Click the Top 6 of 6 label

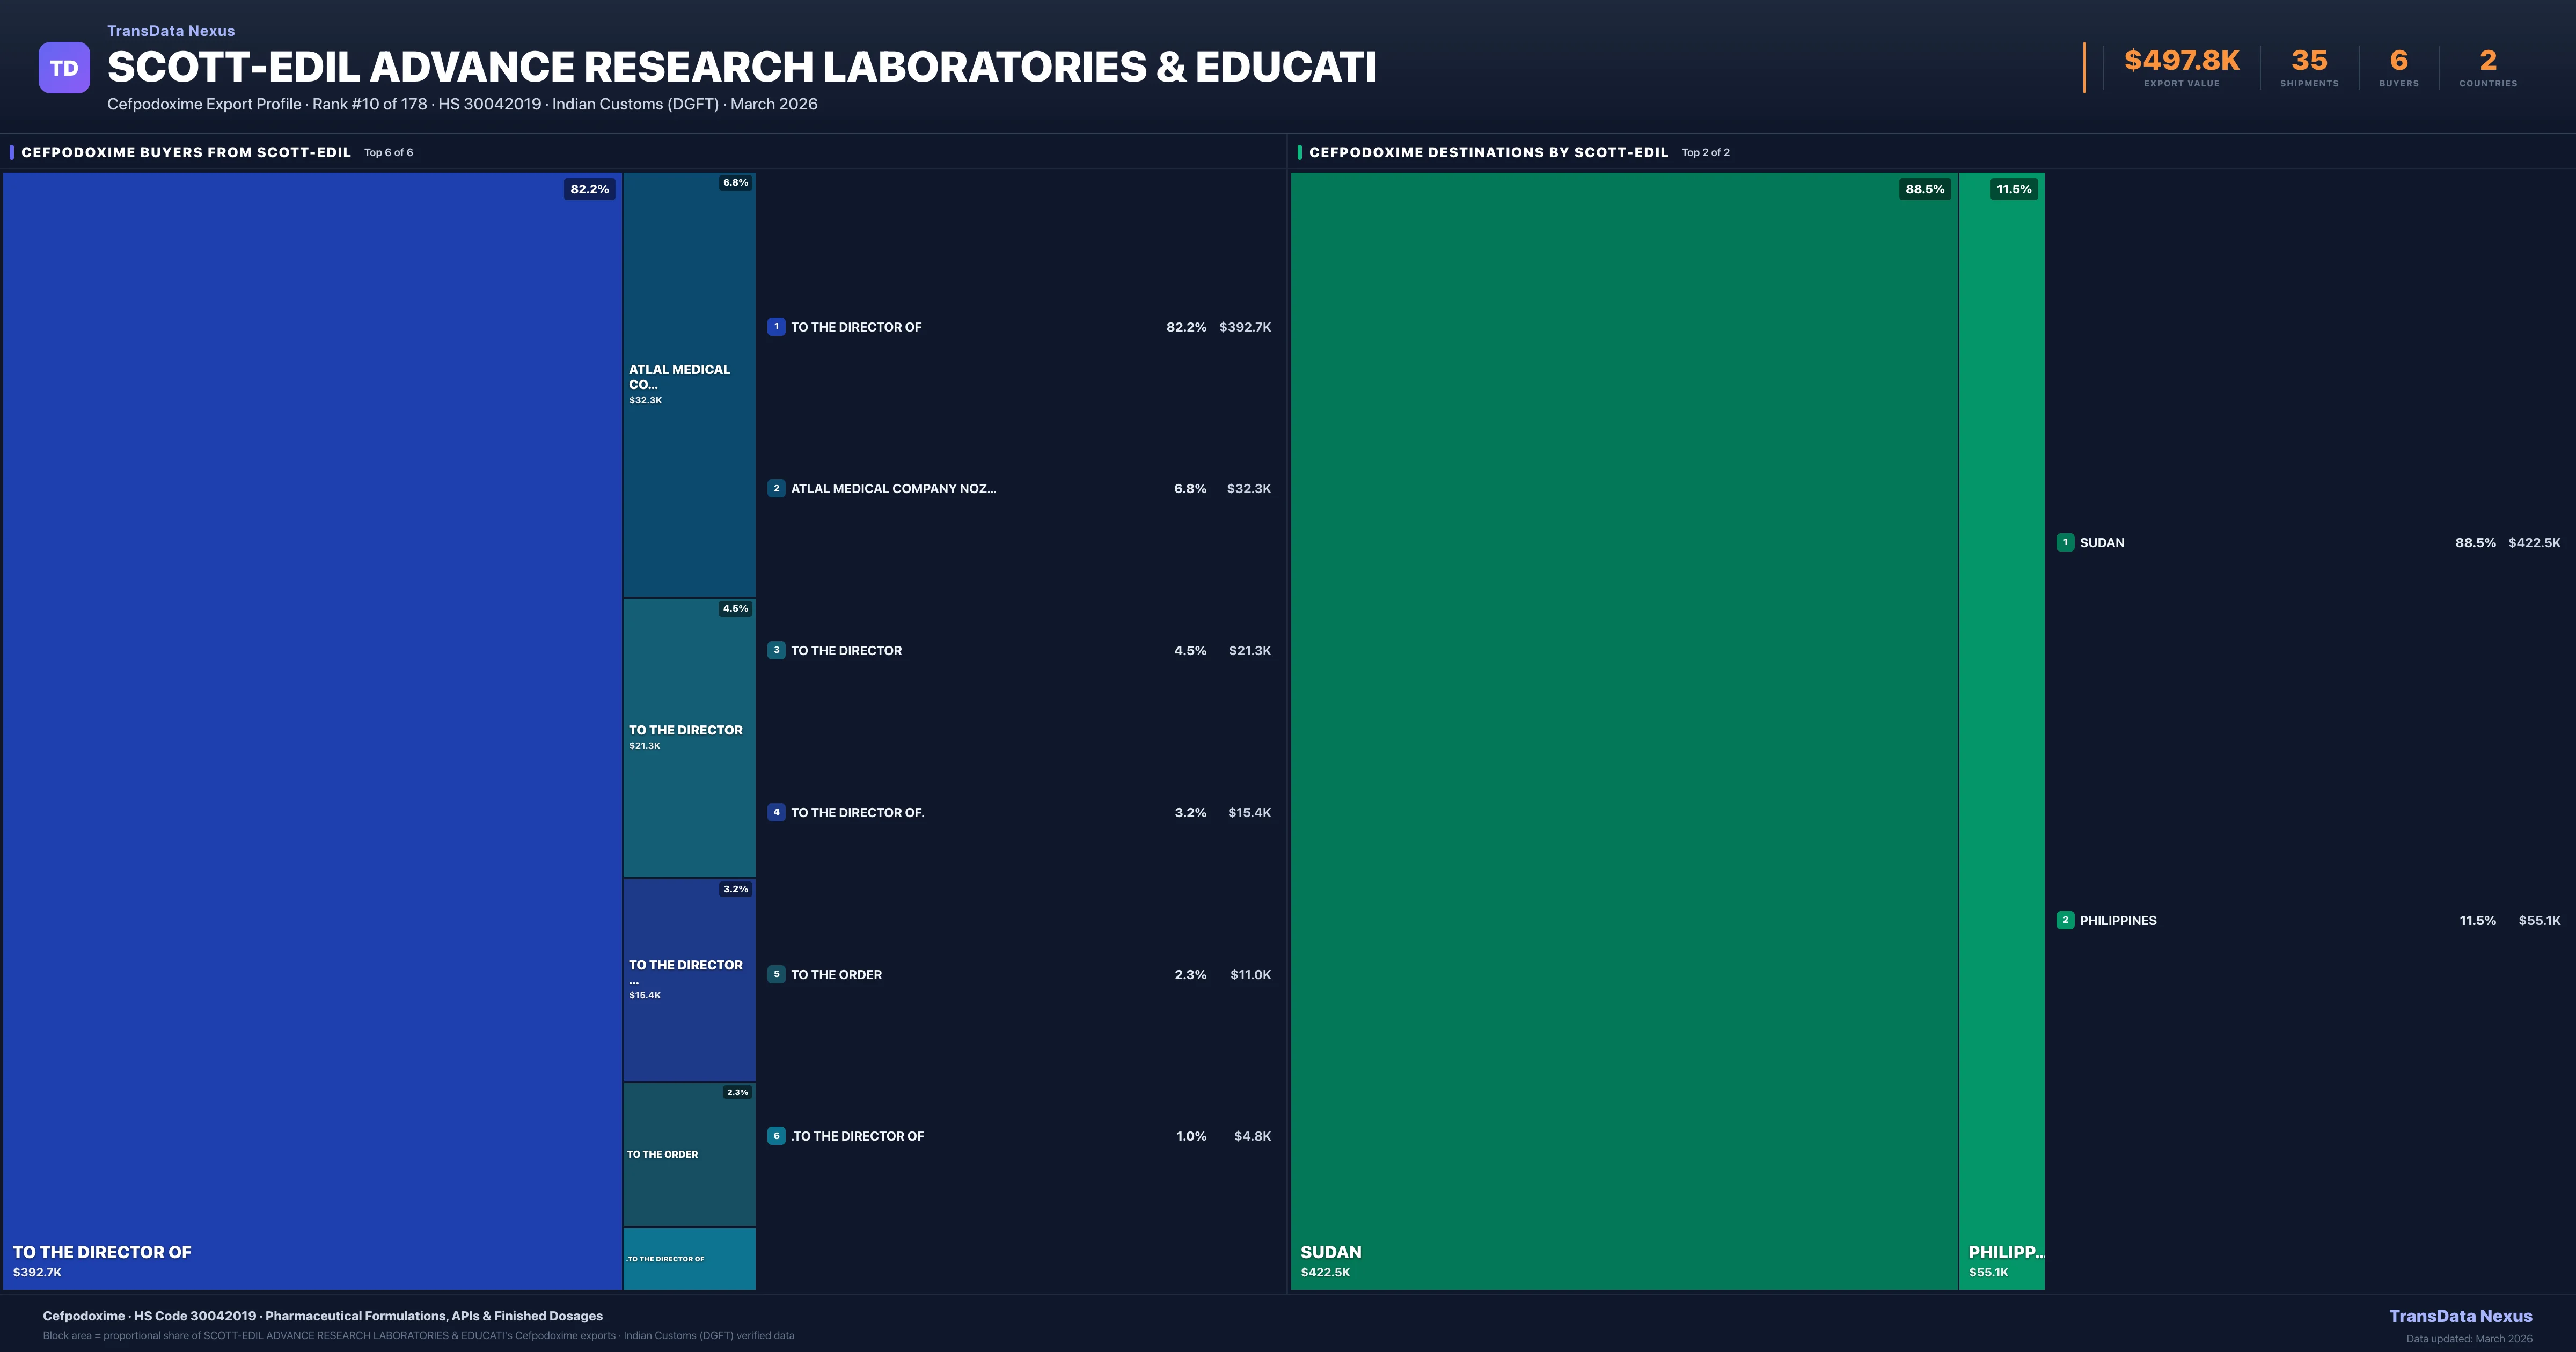click(x=389, y=153)
